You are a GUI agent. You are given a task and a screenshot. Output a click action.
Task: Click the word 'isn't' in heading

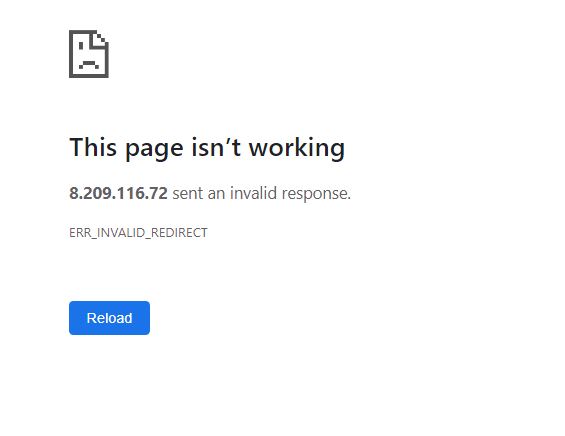(x=216, y=147)
